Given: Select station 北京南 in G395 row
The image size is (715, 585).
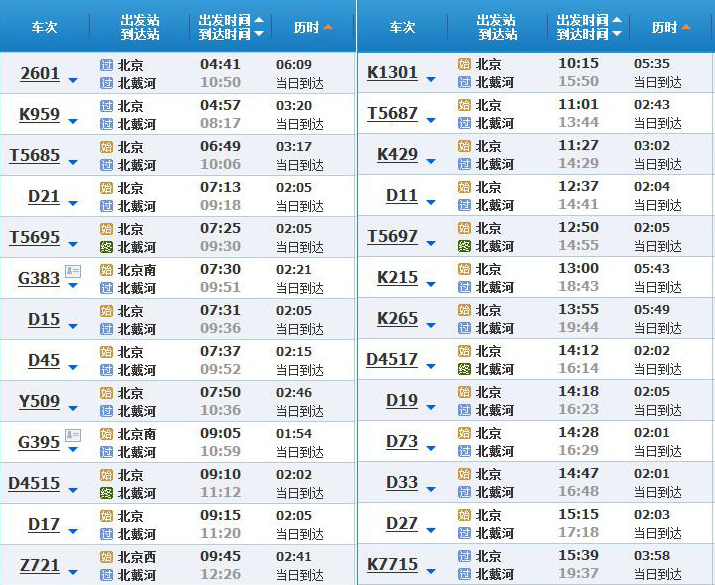Looking at the screenshot, I should (137, 435).
